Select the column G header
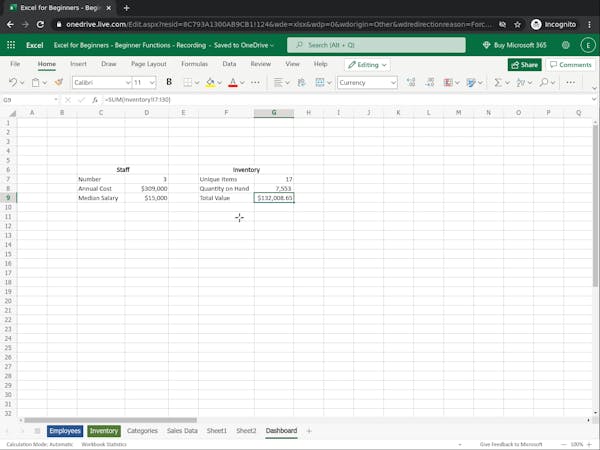 (274, 113)
